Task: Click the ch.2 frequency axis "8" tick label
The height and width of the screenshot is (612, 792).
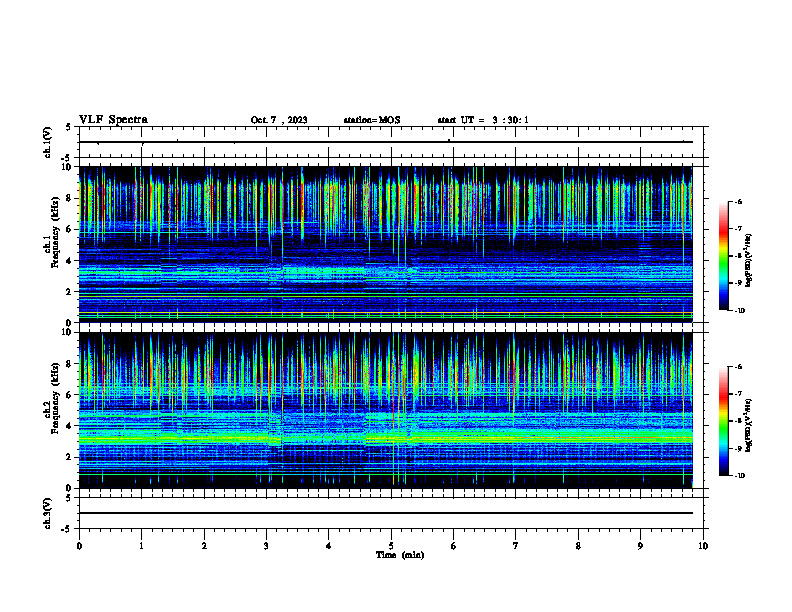Action: [x=70, y=364]
